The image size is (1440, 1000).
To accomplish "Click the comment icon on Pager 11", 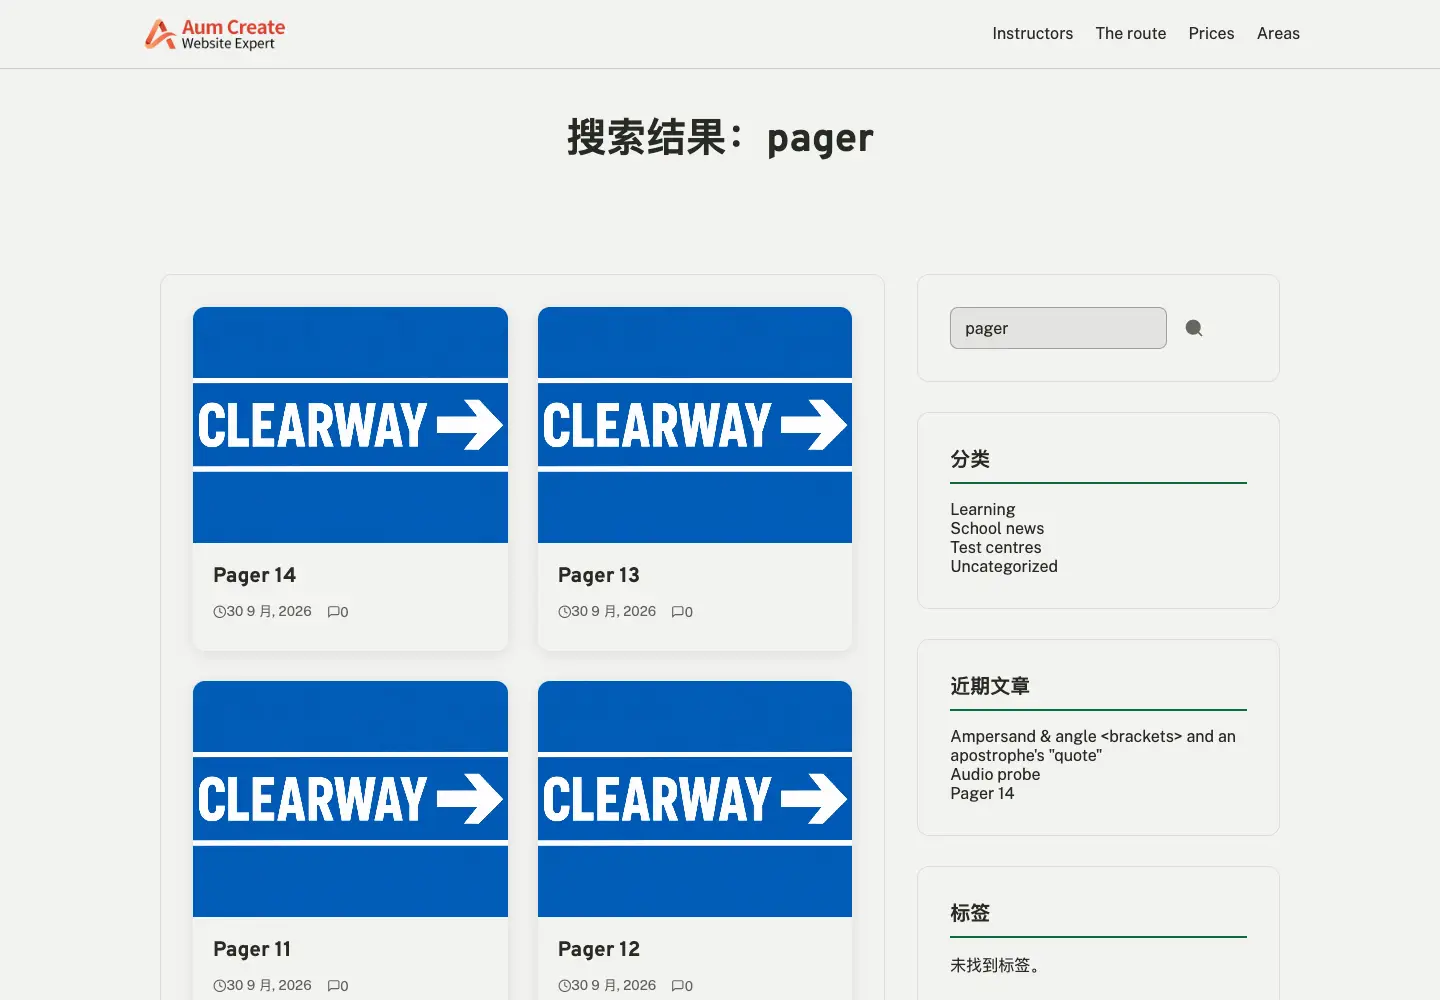I will tap(334, 986).
